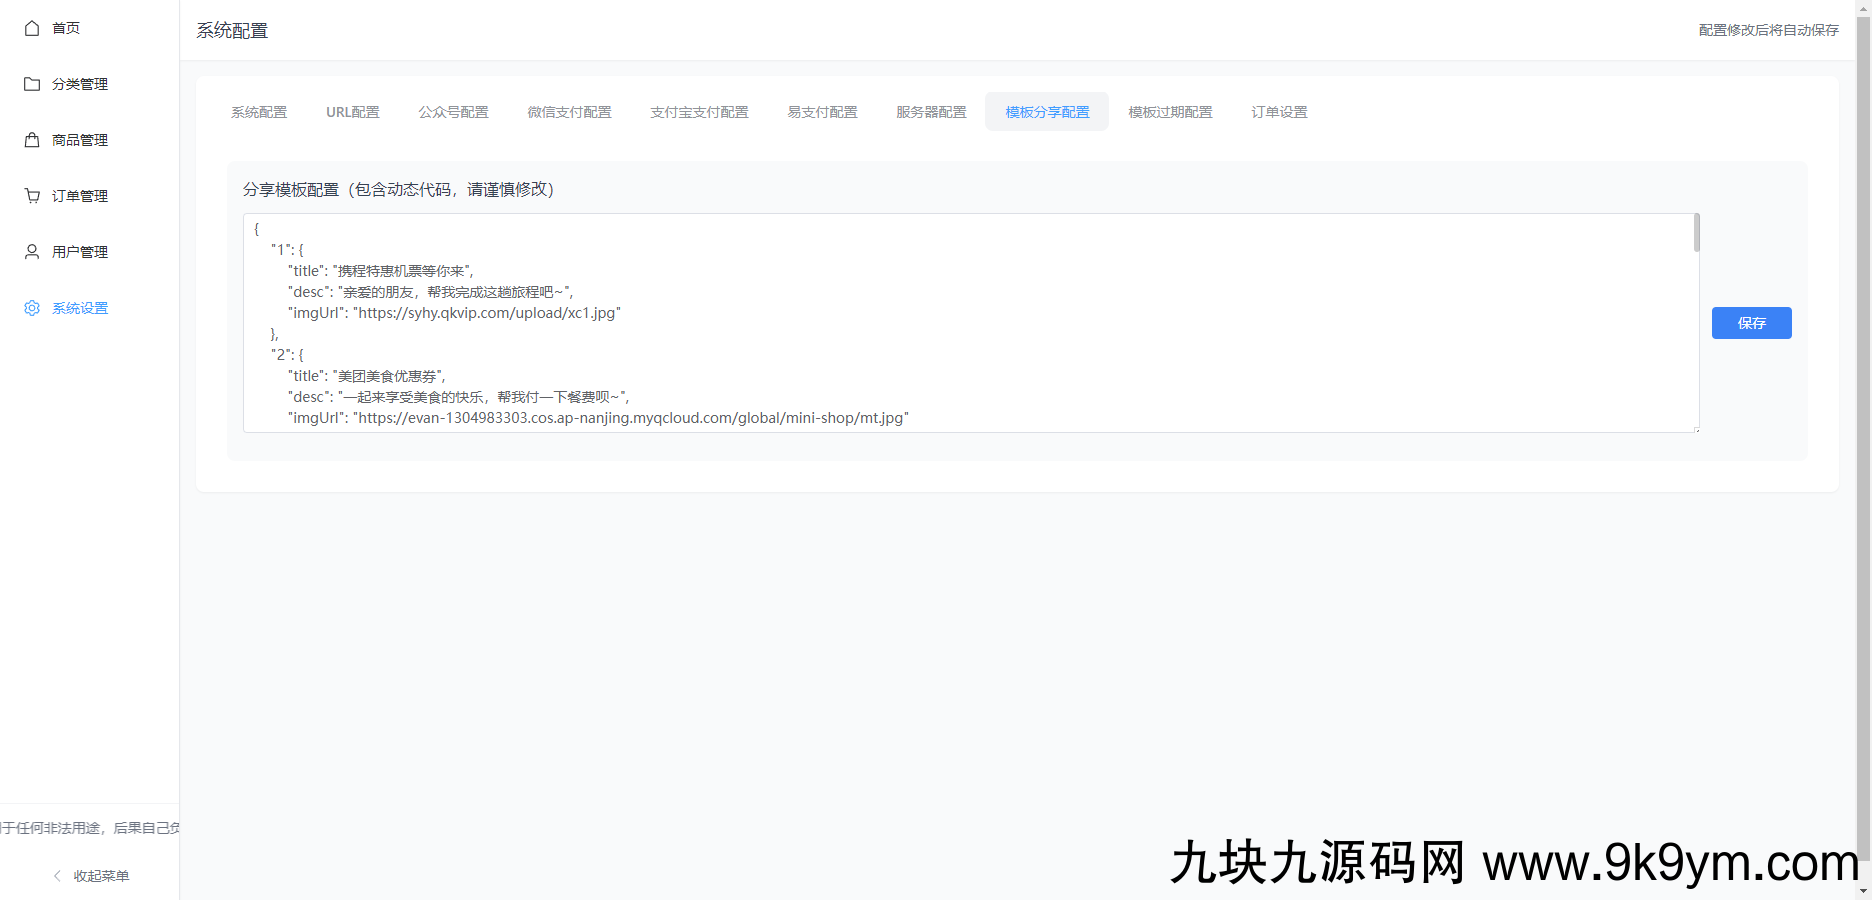The image size is (1872, 900).
Task: Click the shopping bag icon for 商品管理
Action: pos(31,140)
